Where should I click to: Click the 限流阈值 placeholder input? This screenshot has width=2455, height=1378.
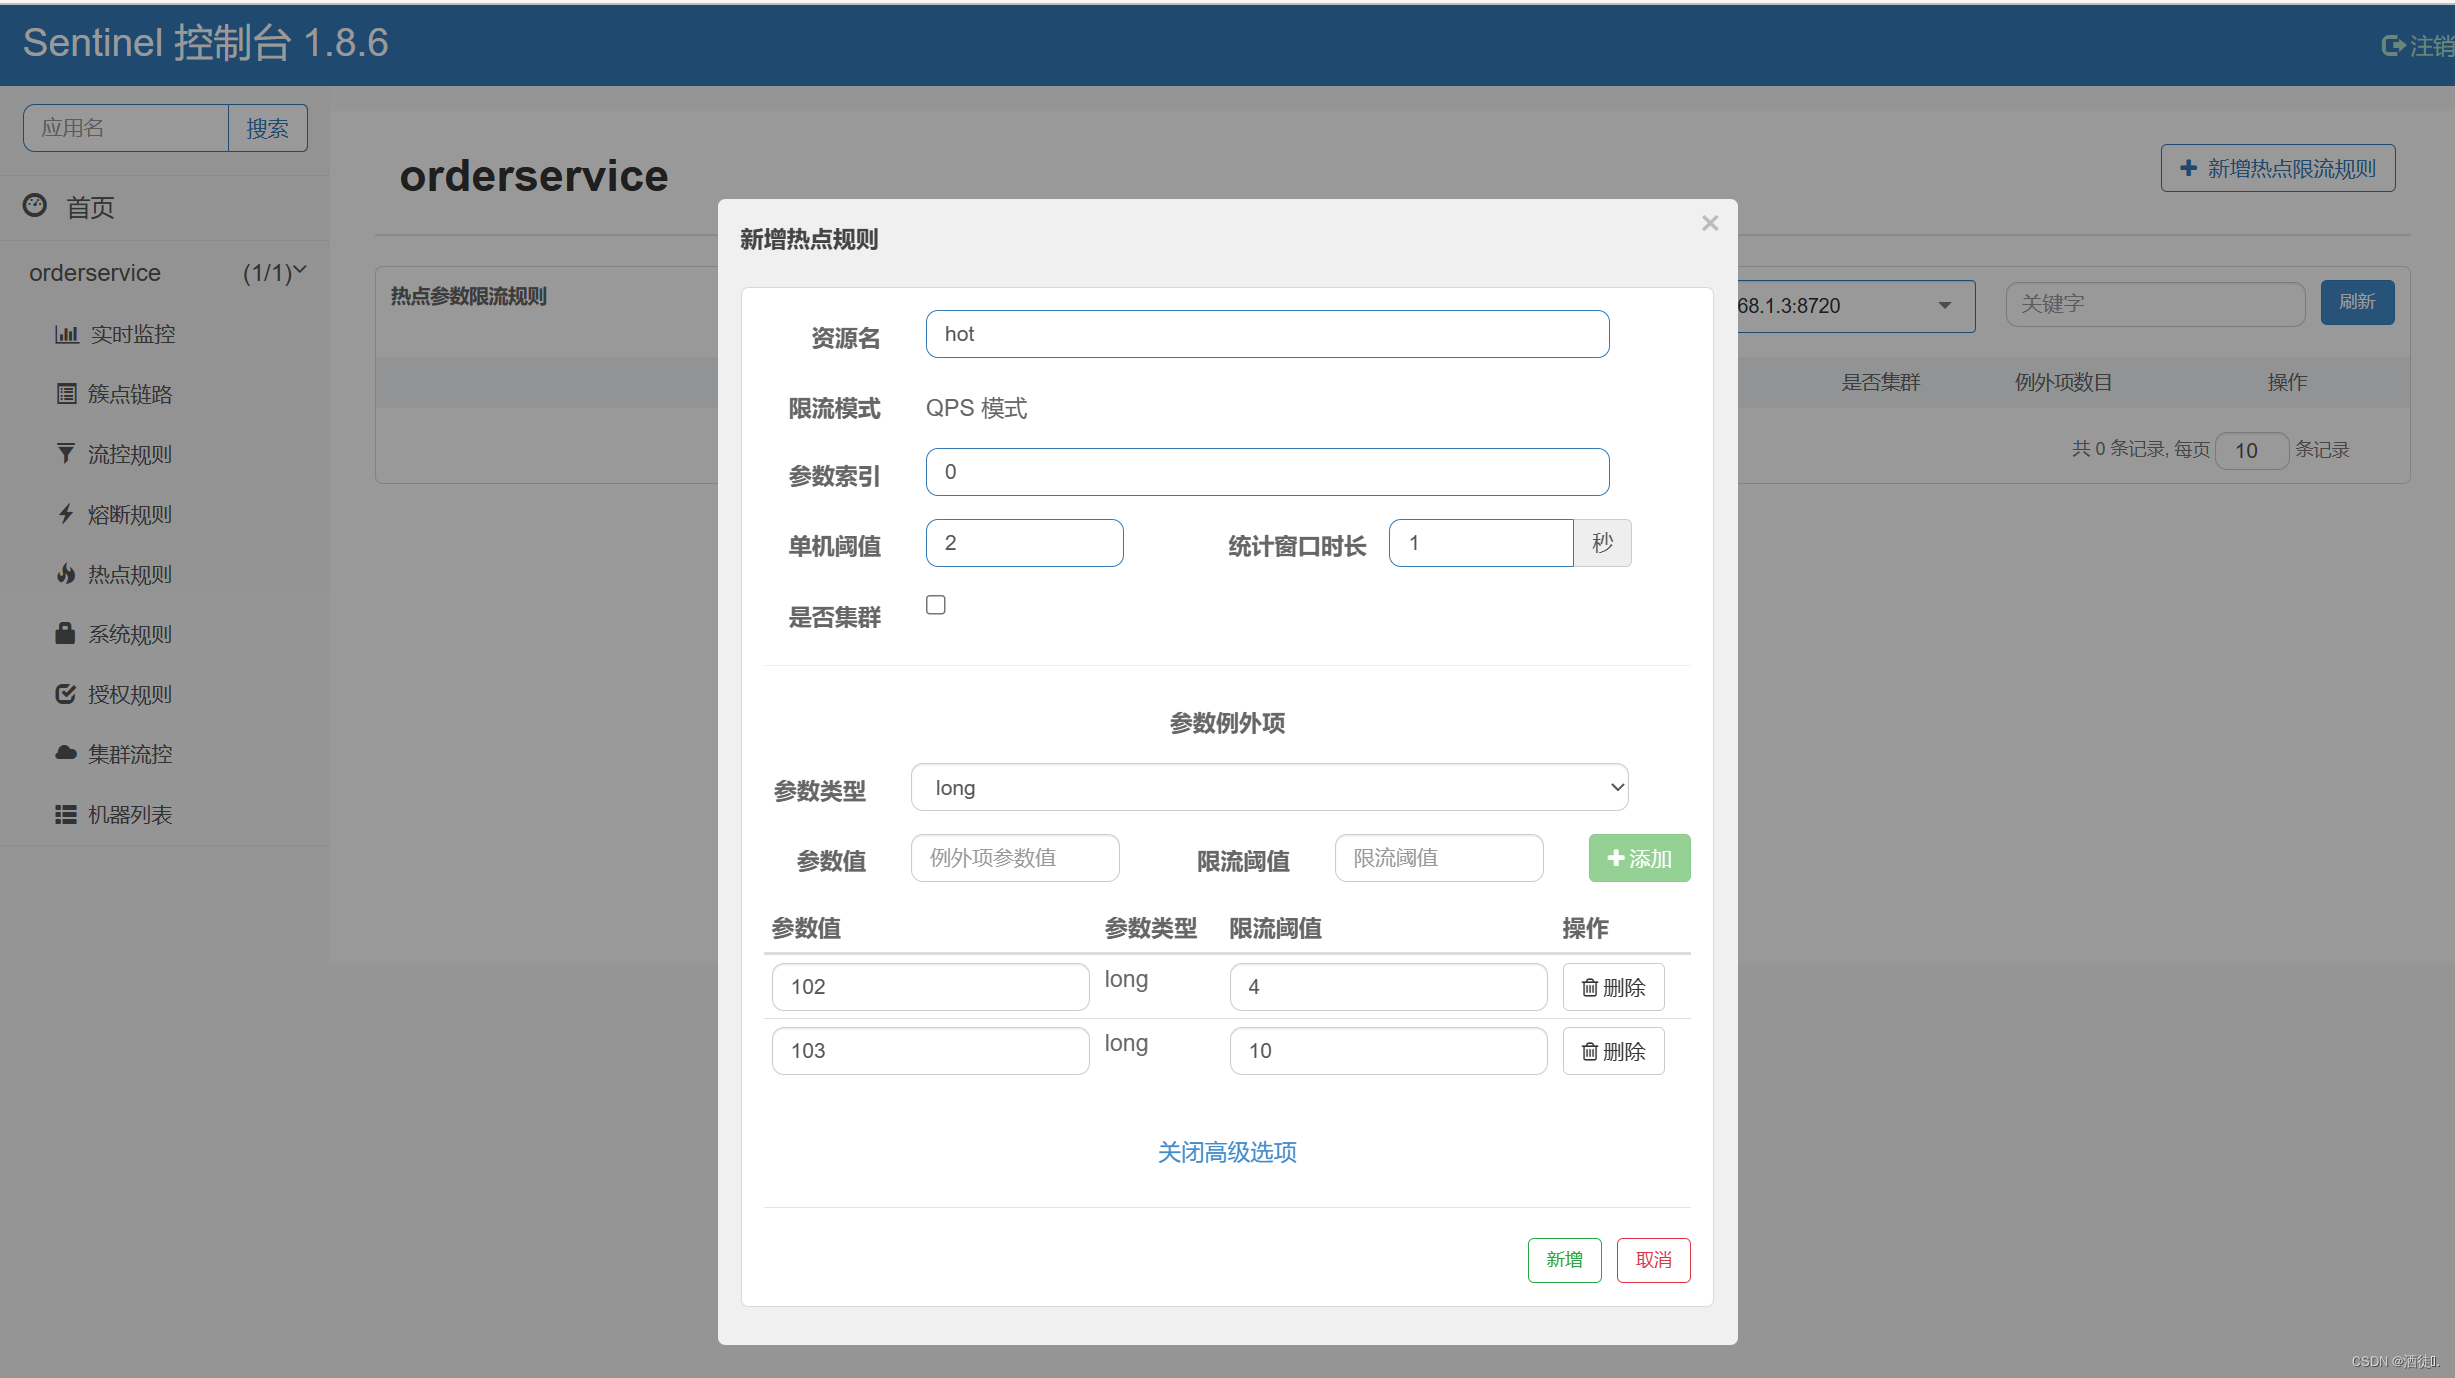pos(1439,858)
